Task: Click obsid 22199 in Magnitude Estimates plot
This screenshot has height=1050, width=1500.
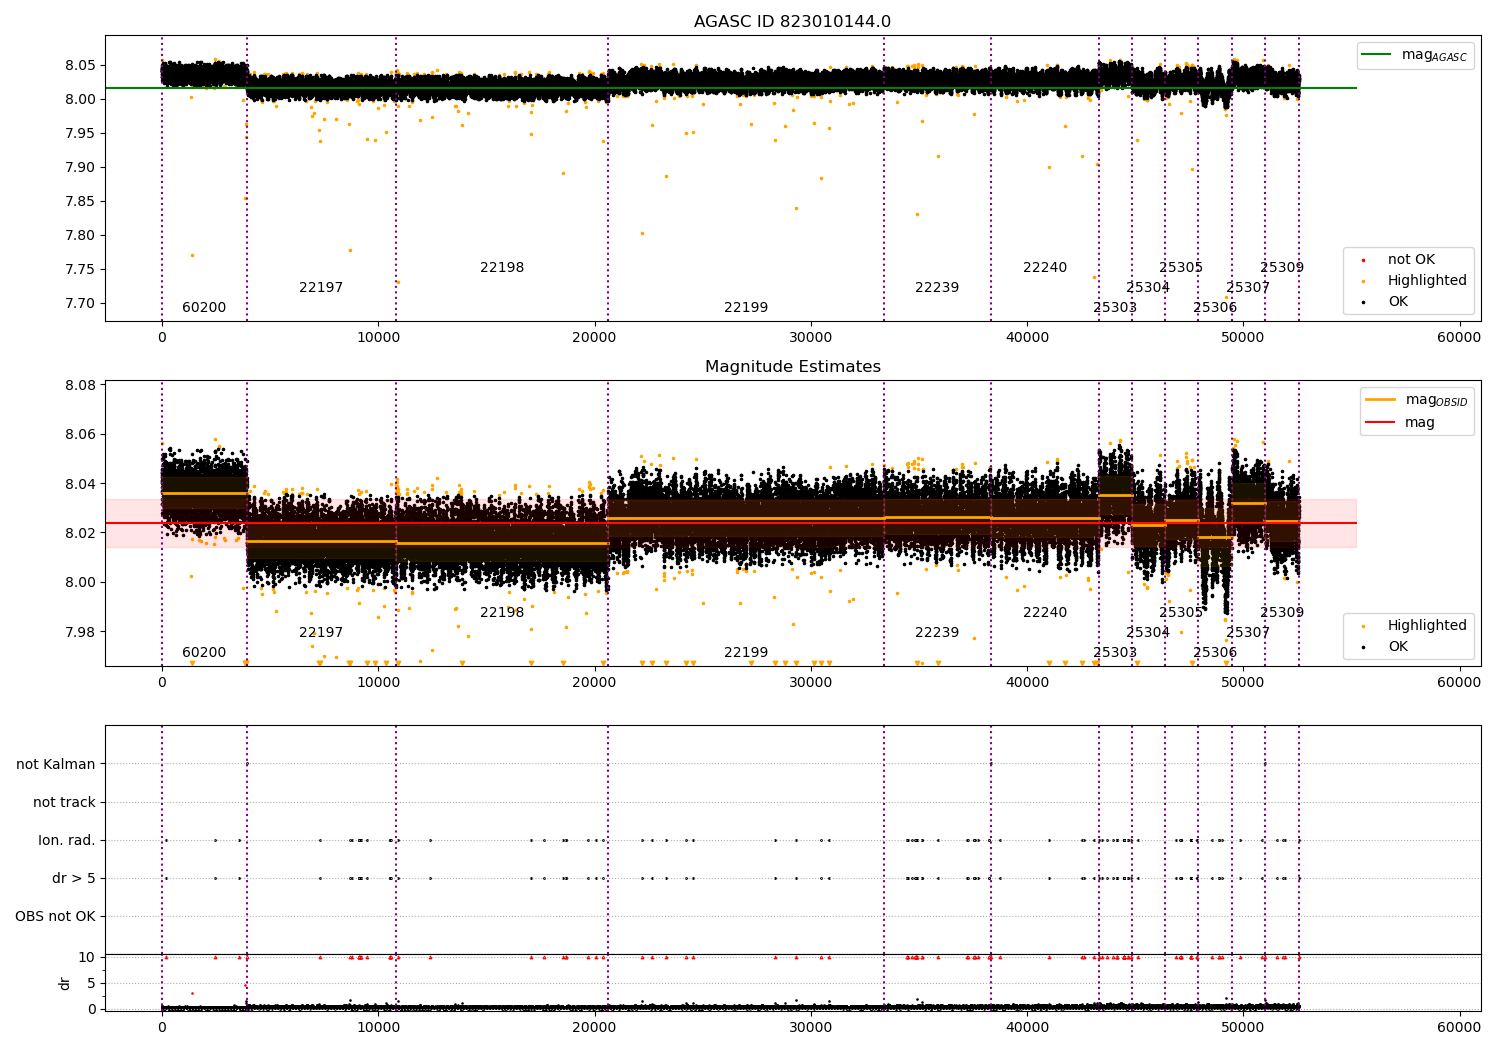Action: point(746,653)
